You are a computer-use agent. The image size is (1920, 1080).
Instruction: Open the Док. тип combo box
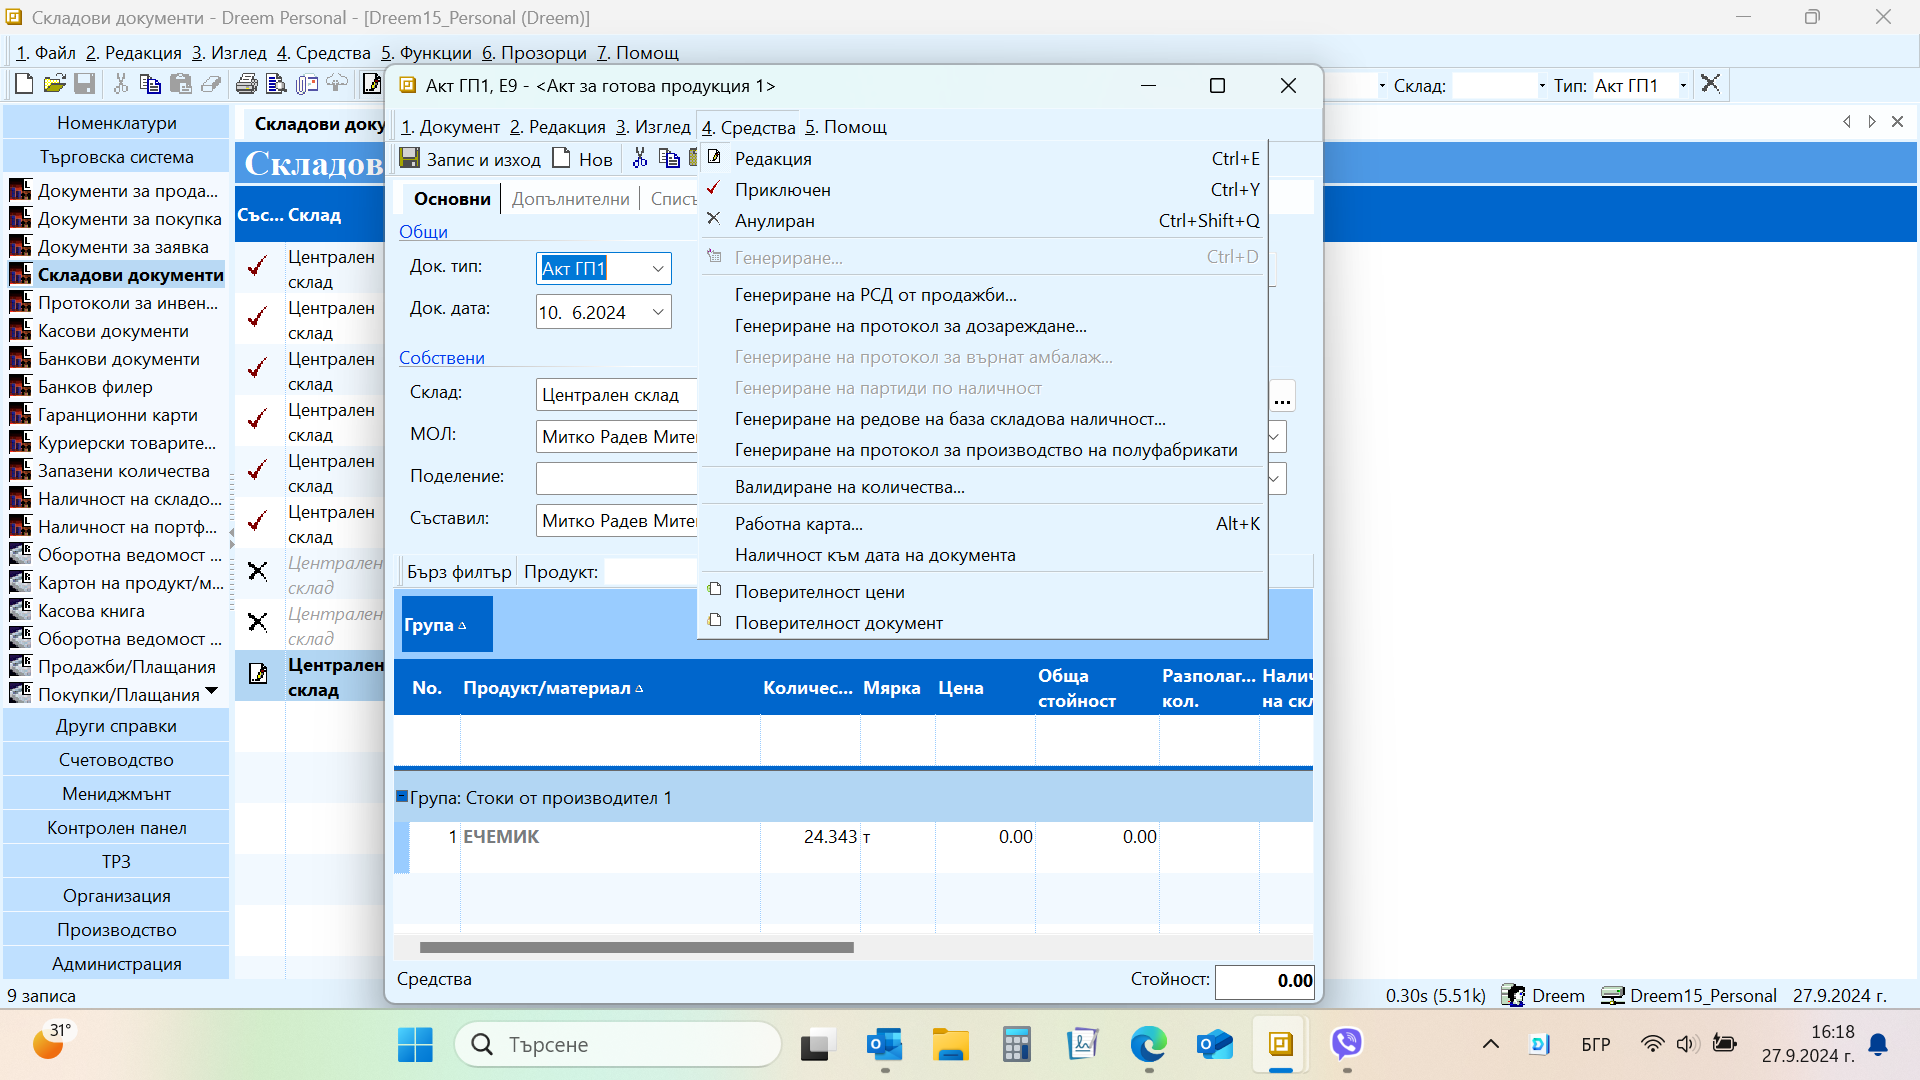pyautogui.click(x=658, y=268)
